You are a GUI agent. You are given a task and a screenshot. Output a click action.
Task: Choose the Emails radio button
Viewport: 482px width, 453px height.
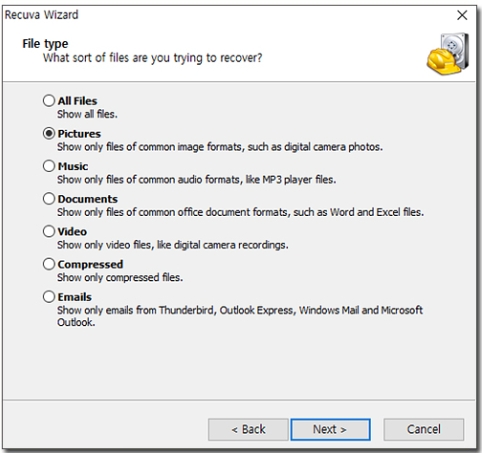click(49, 297)
